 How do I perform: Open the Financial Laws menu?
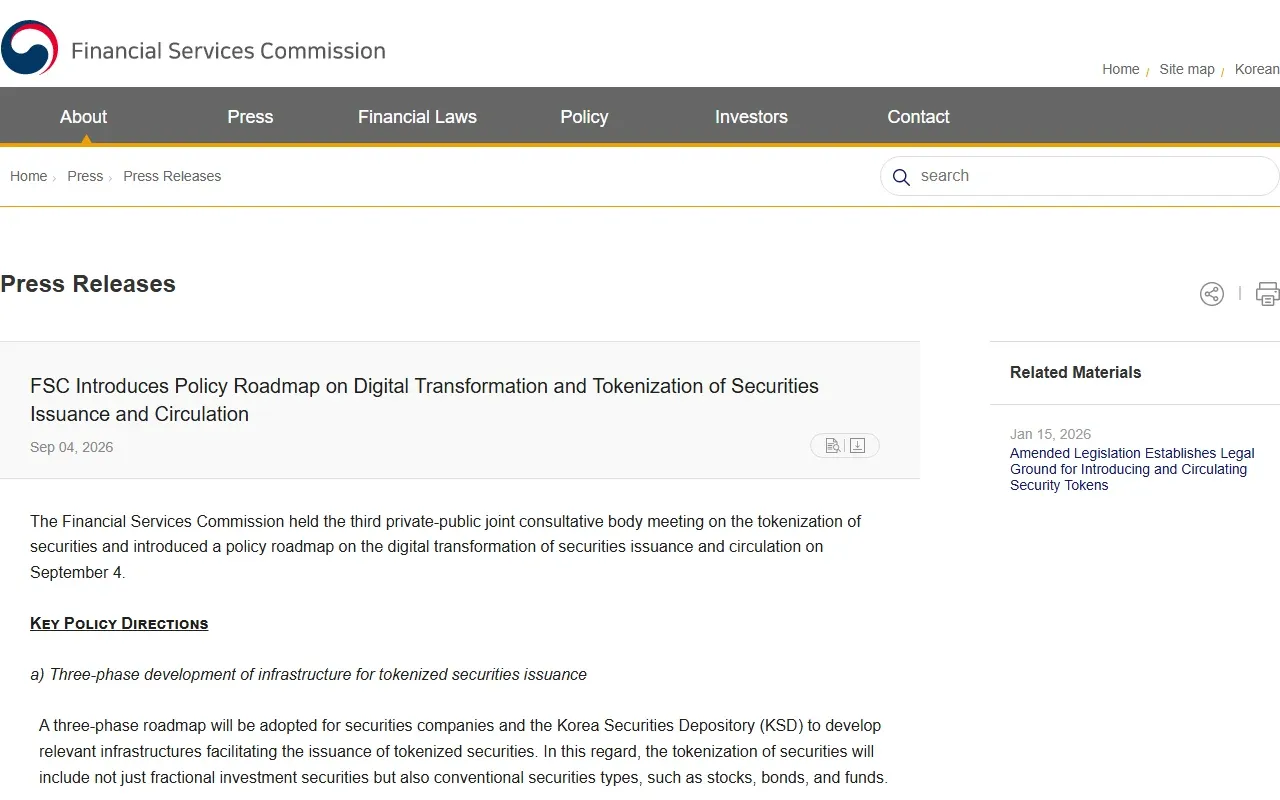417,117
